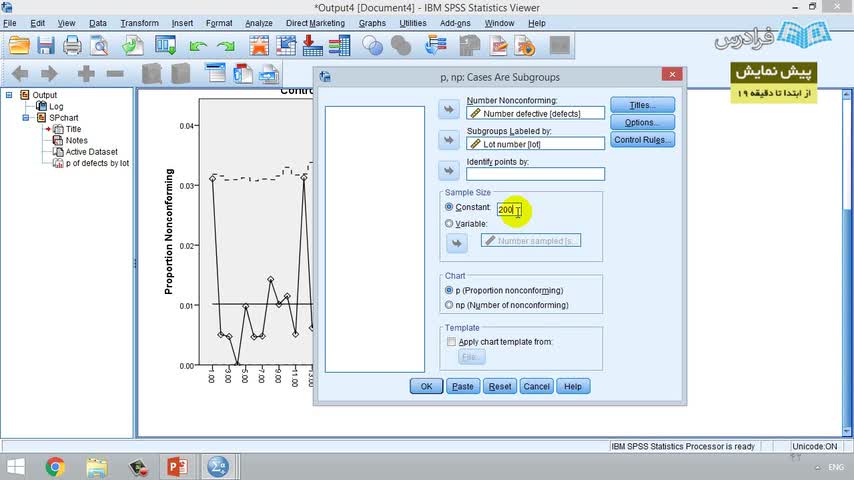Collapse the Output root node in outline

click(9, 95)
